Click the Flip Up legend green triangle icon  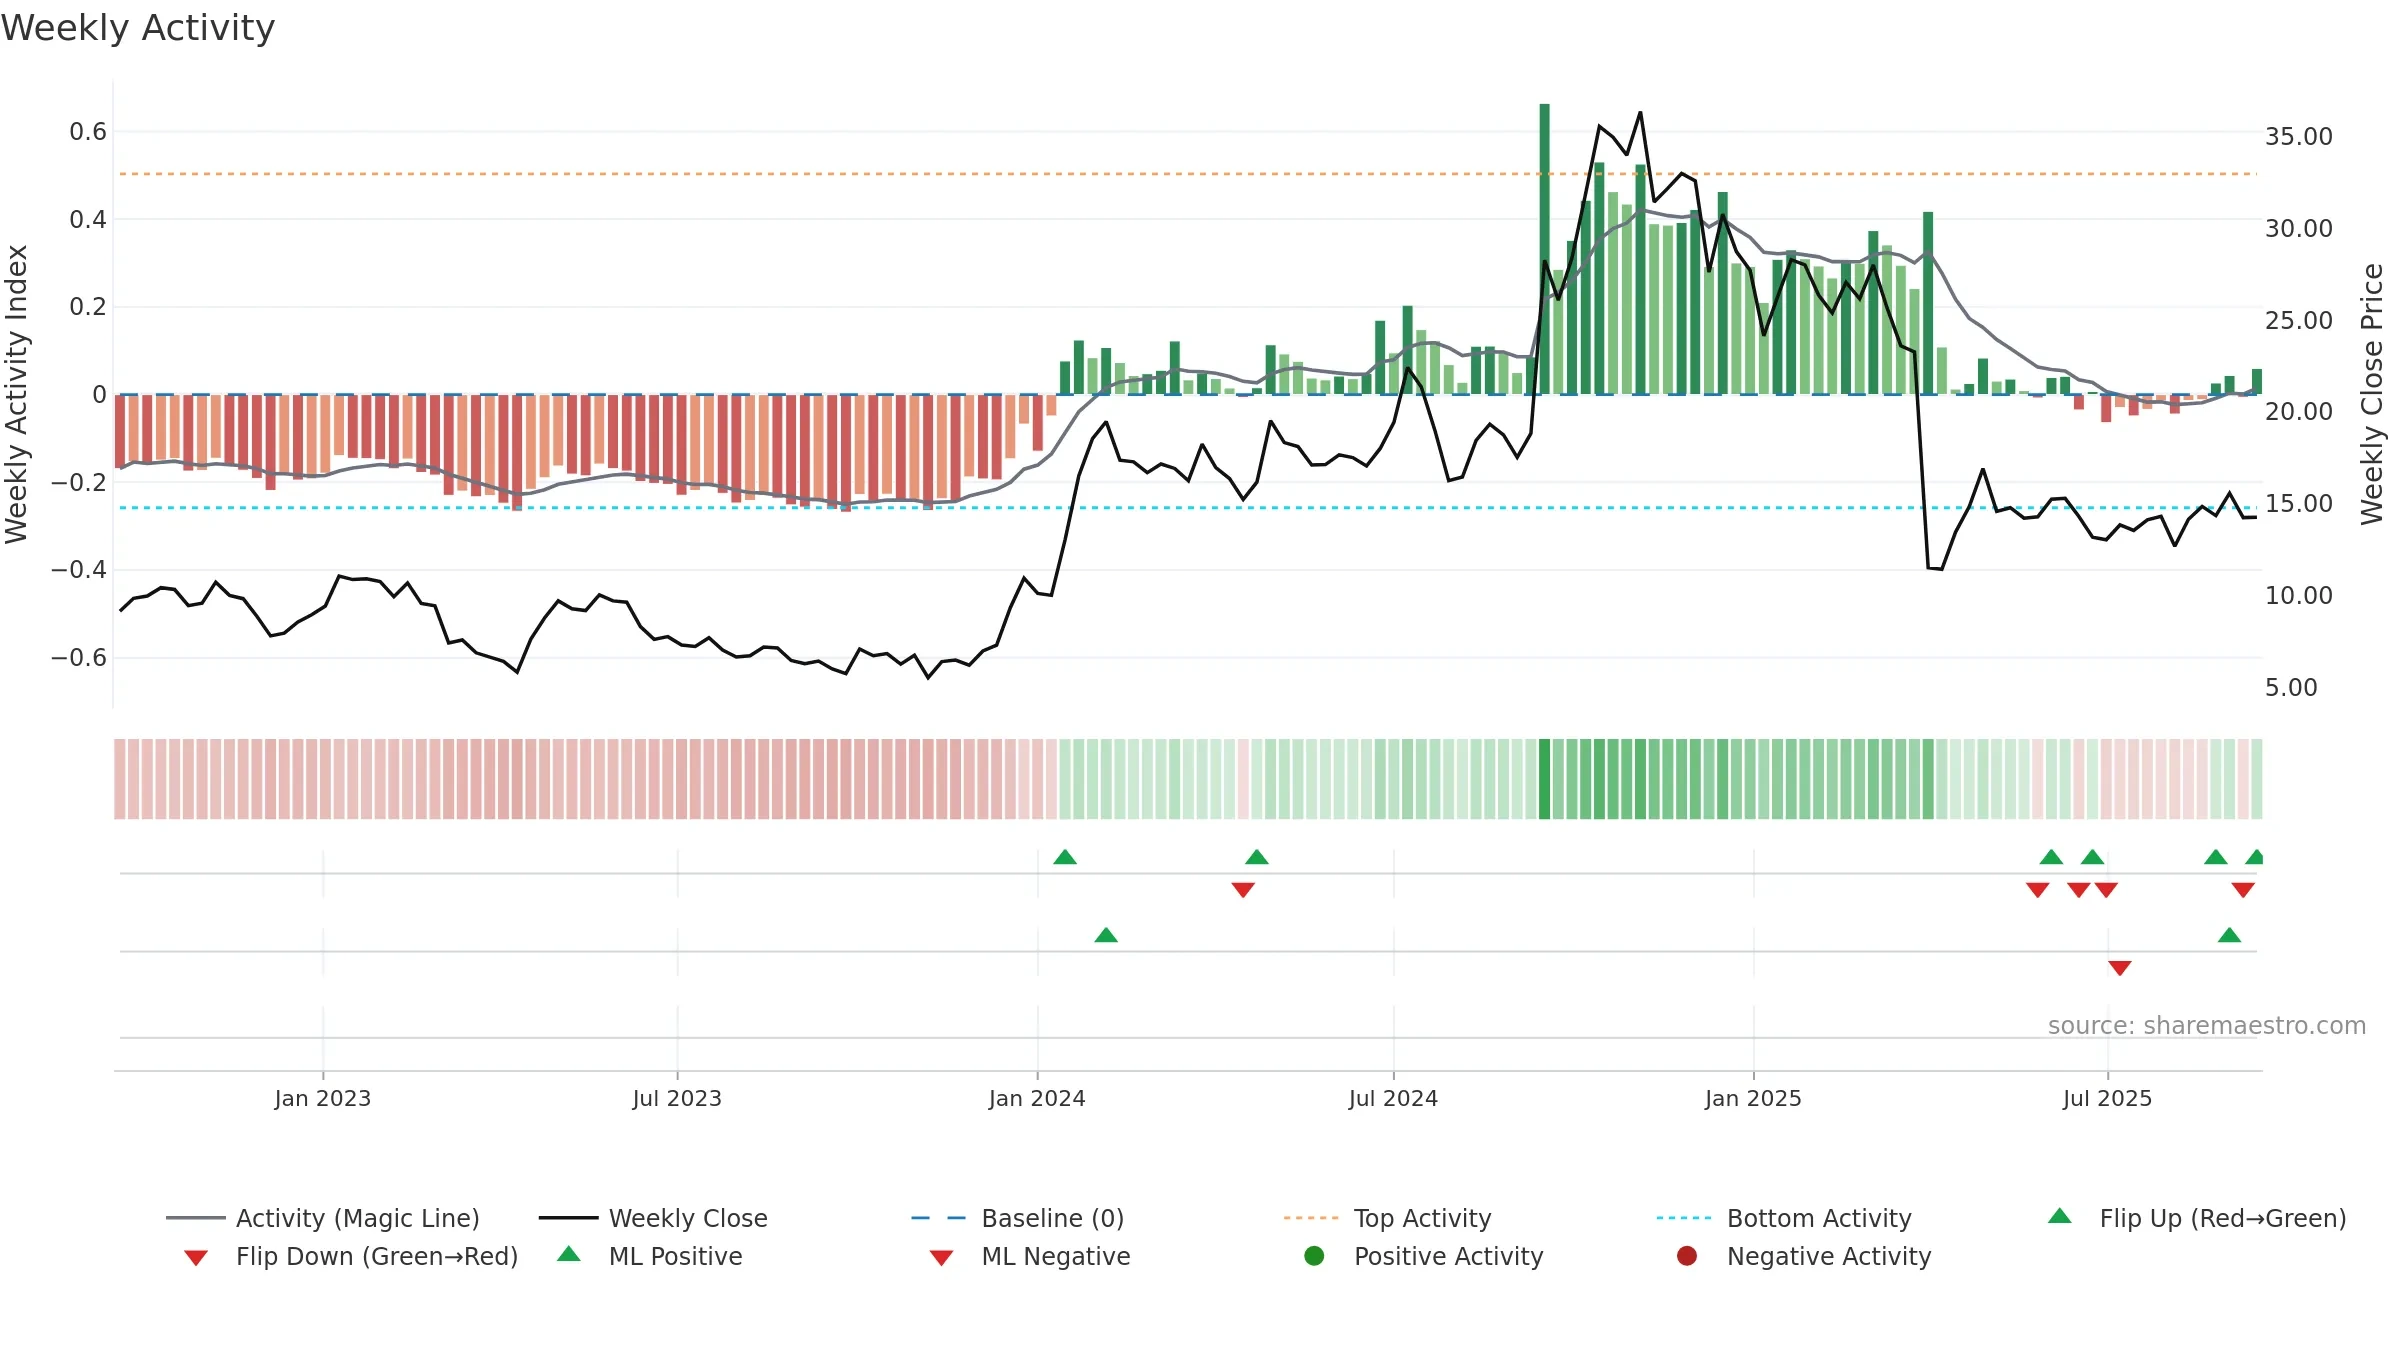point(2060,1216)
